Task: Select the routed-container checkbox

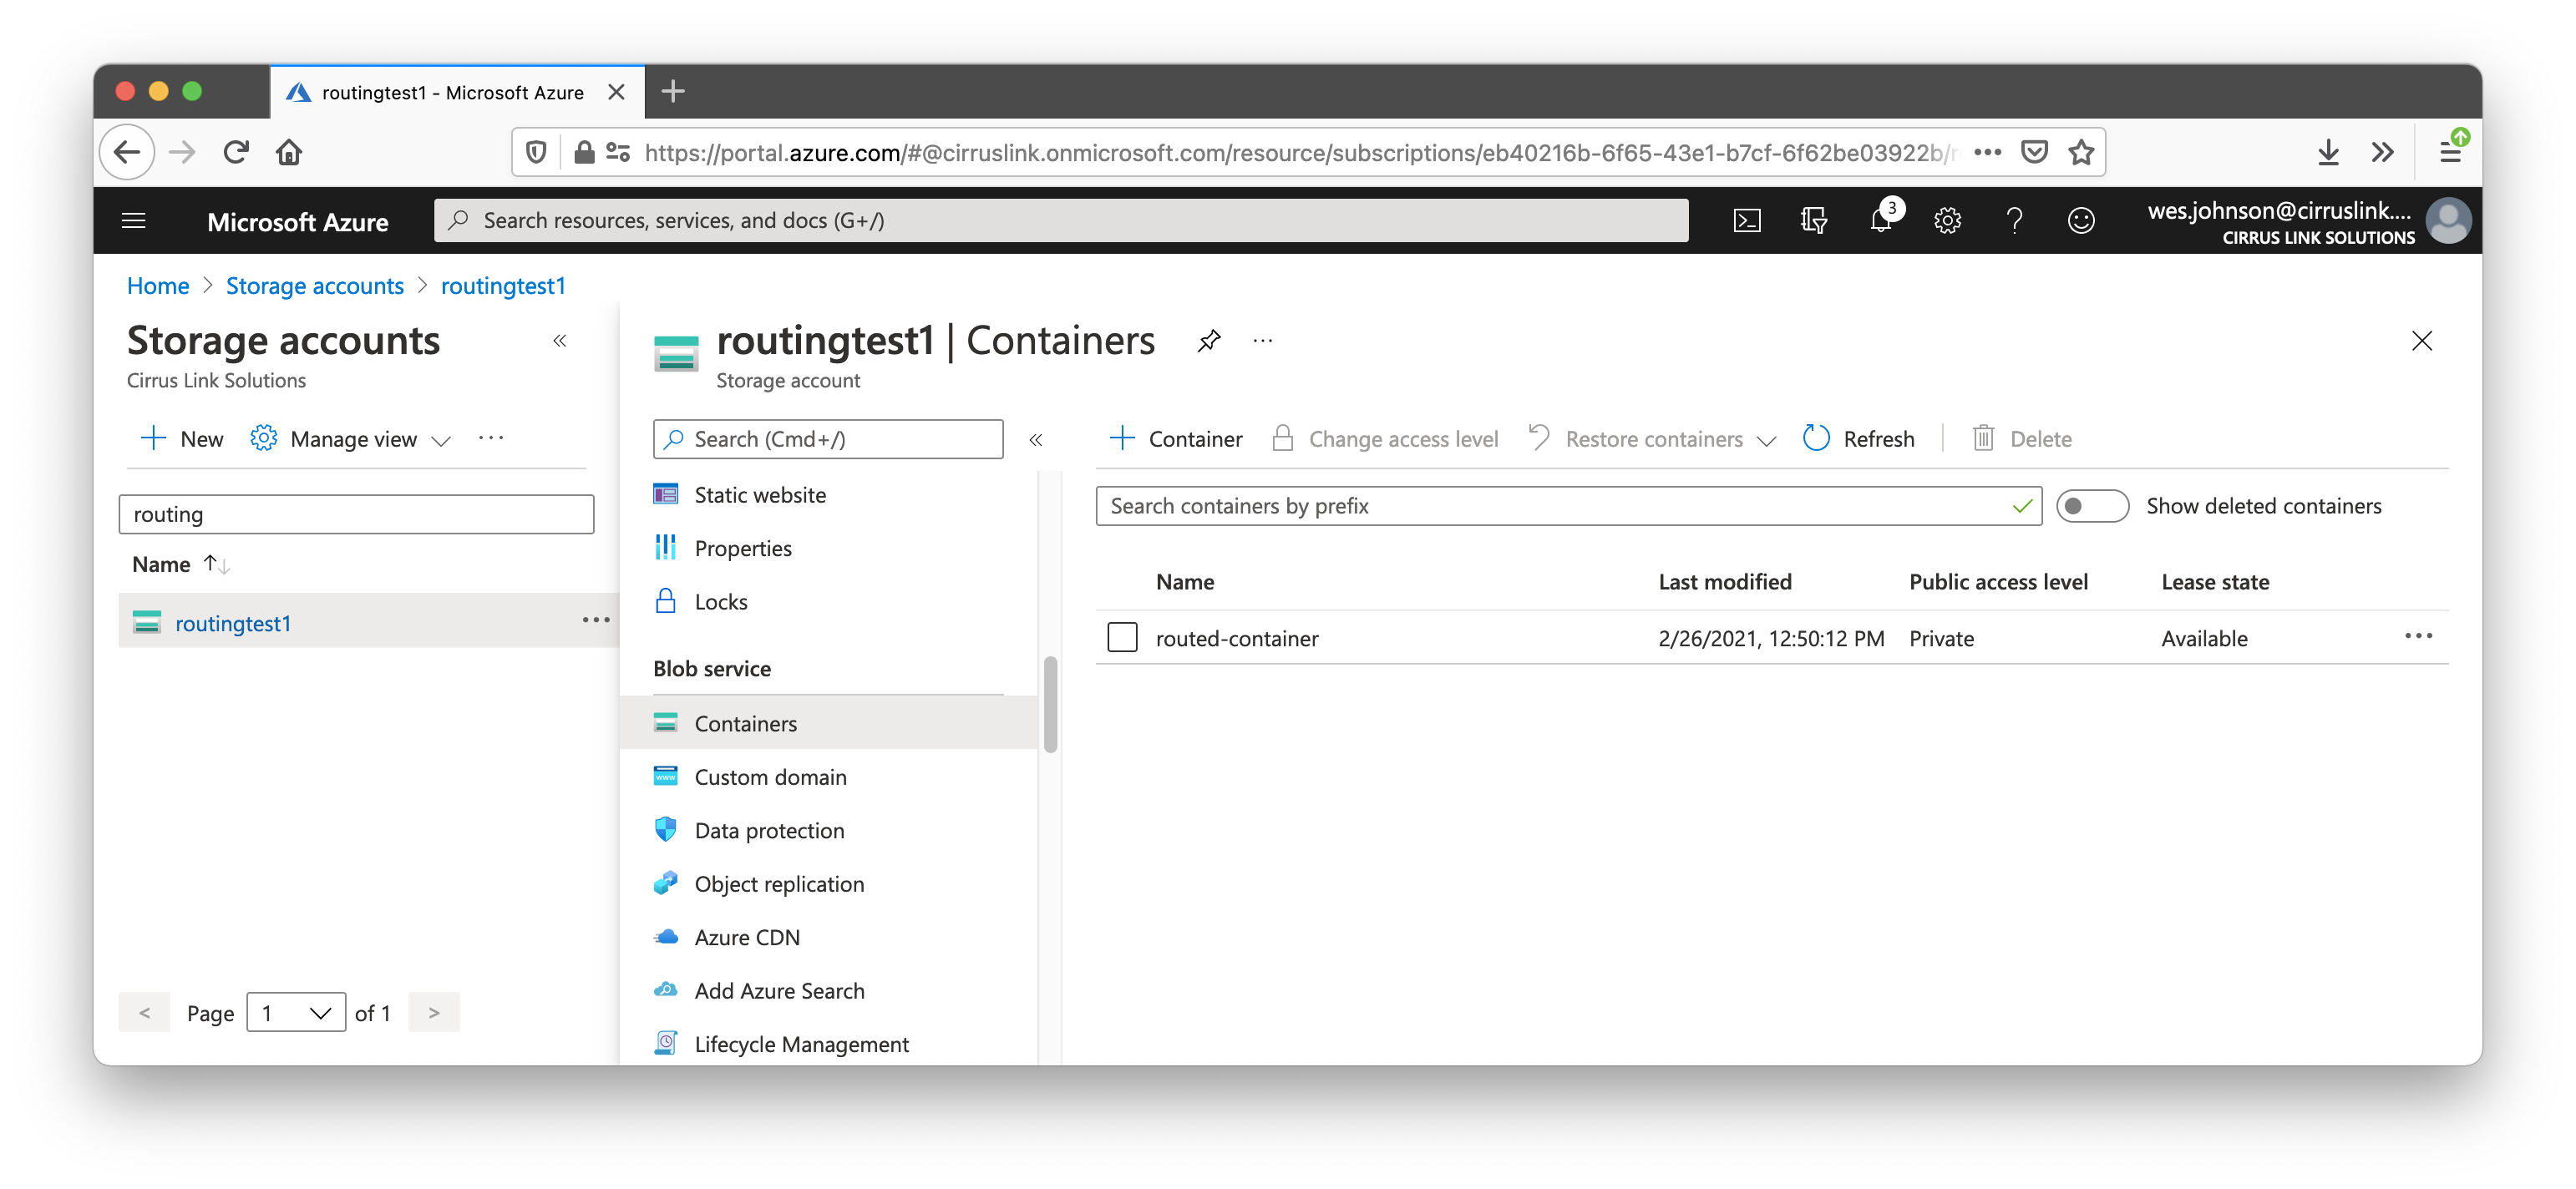Action: pos(1122,638)
